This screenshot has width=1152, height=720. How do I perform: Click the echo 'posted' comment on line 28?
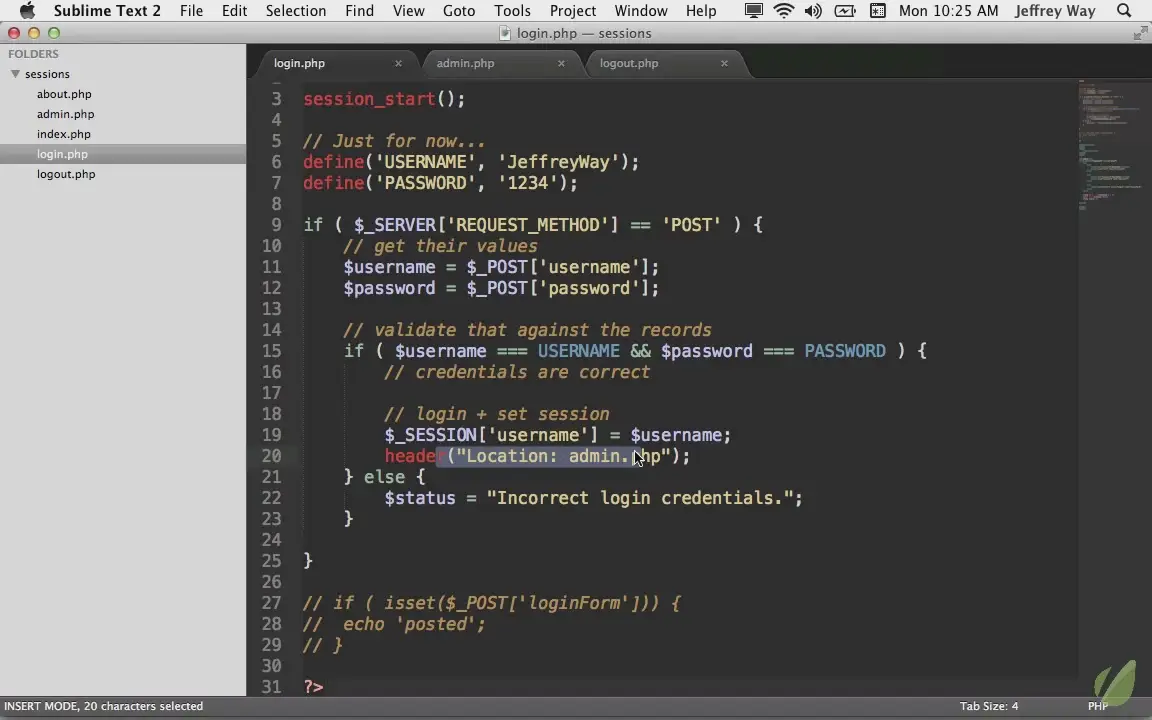pos(395,624)
